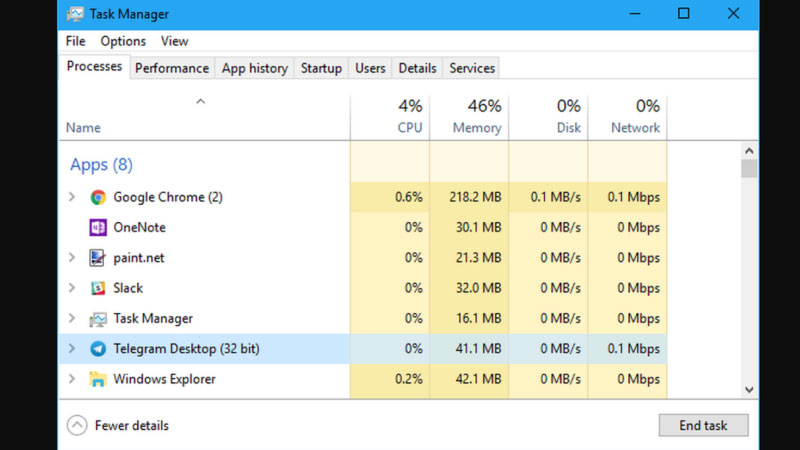Click the 30.1 MB OneNote memory value

[x=479, y=227]
